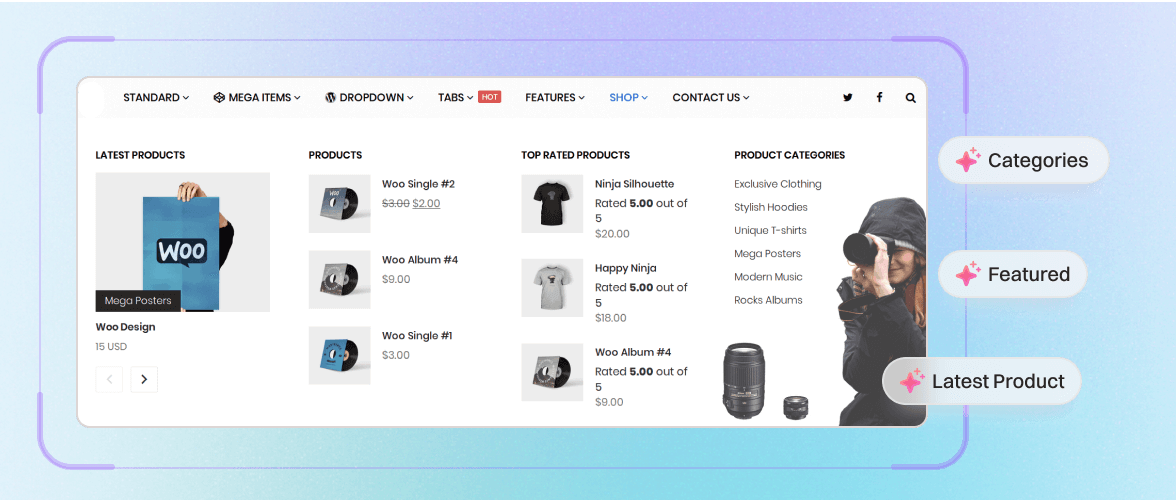The image size is (1176, 500).
Task: Open the Twitter icon link
Action: (848, 97)
